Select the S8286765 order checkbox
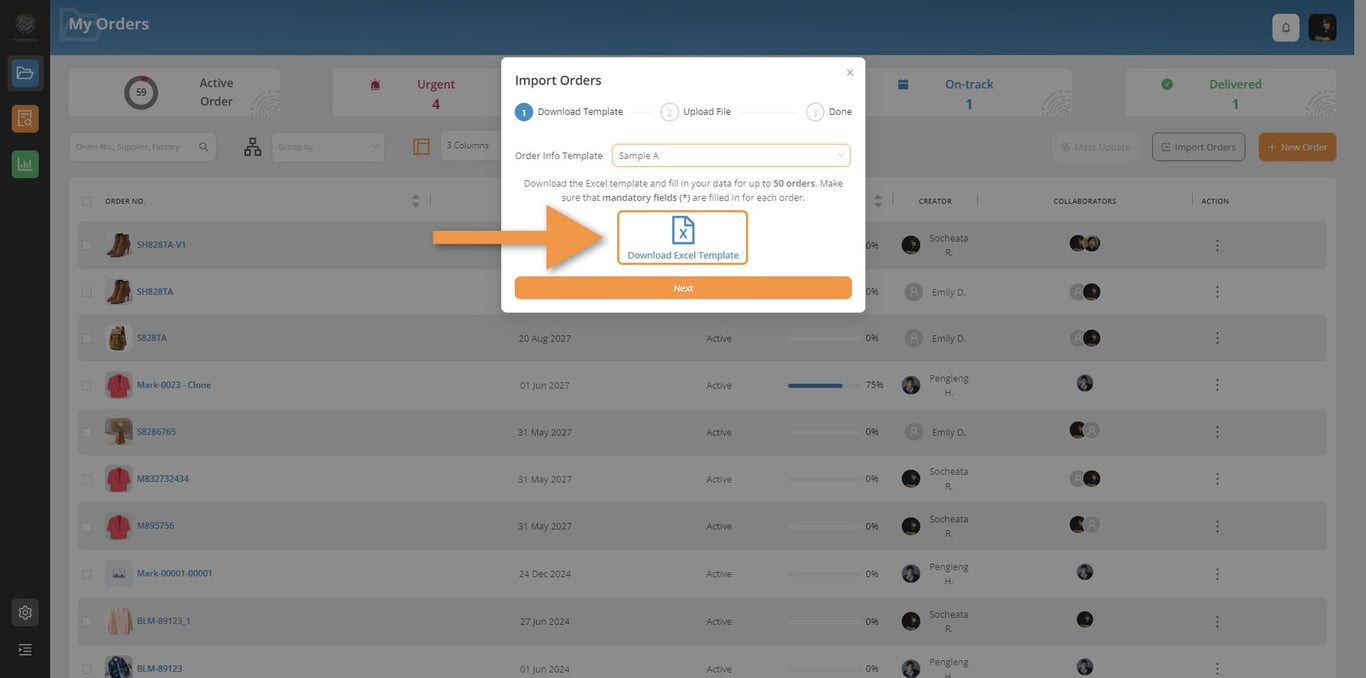Image resolution: width=1366 pixels, height=678 pixels. coord(87,432)
